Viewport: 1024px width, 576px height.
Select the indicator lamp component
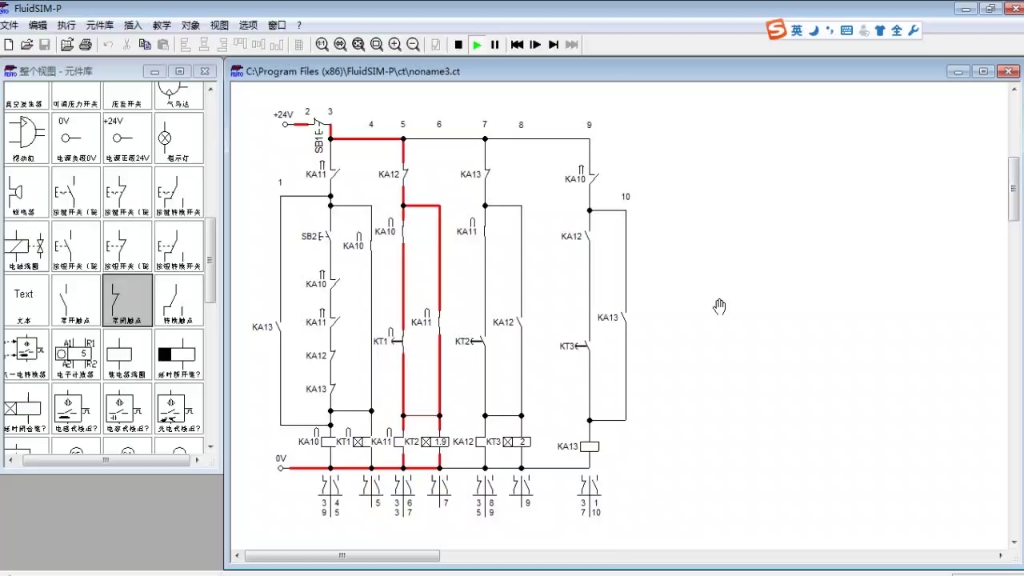pos(178,138)
